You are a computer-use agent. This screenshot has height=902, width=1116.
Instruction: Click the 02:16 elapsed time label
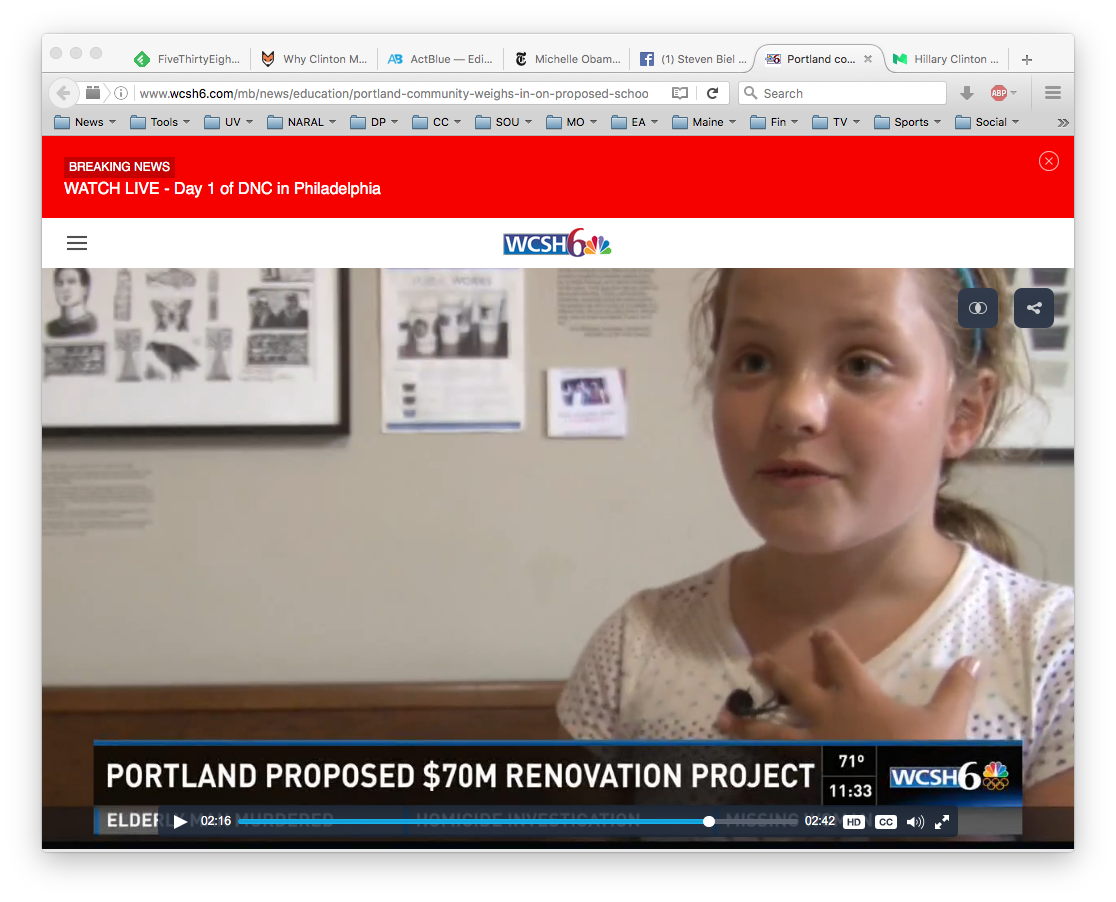pyautogui.click(x=216, y=822)
